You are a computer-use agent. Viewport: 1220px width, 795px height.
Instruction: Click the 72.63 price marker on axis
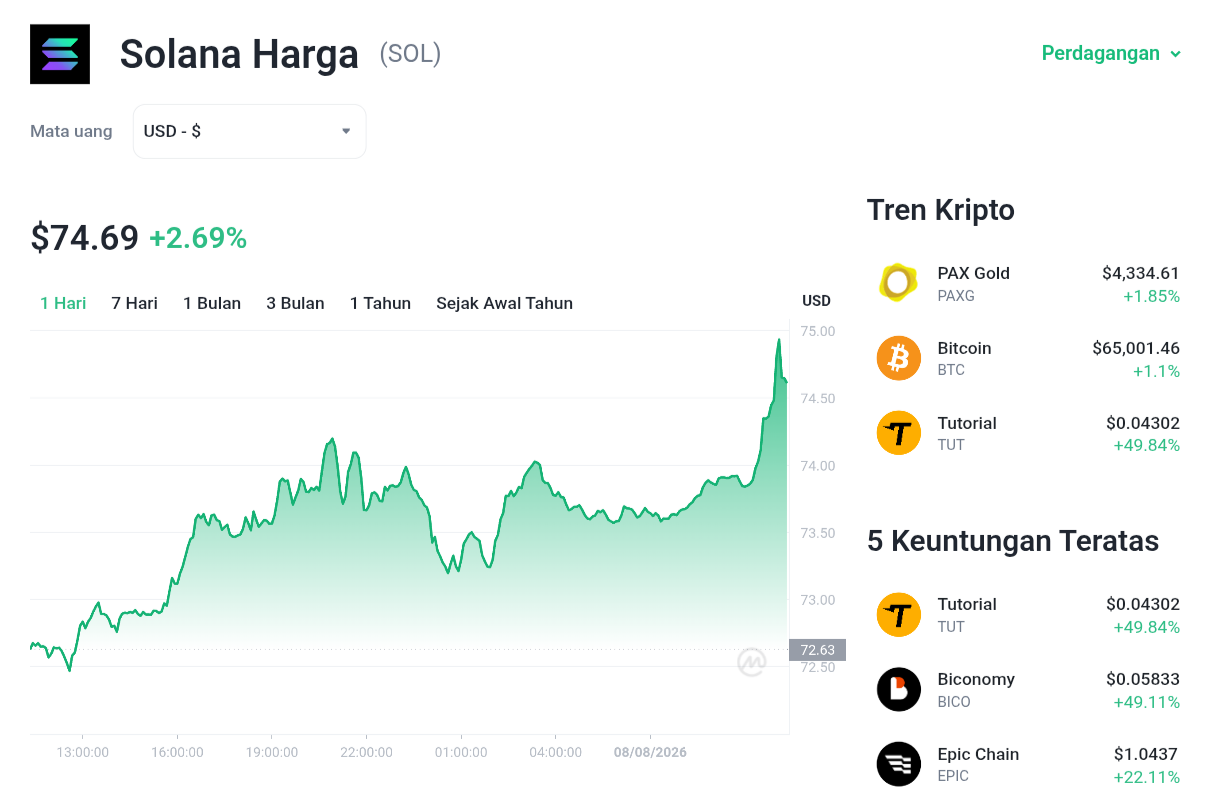tap(817, 650)
